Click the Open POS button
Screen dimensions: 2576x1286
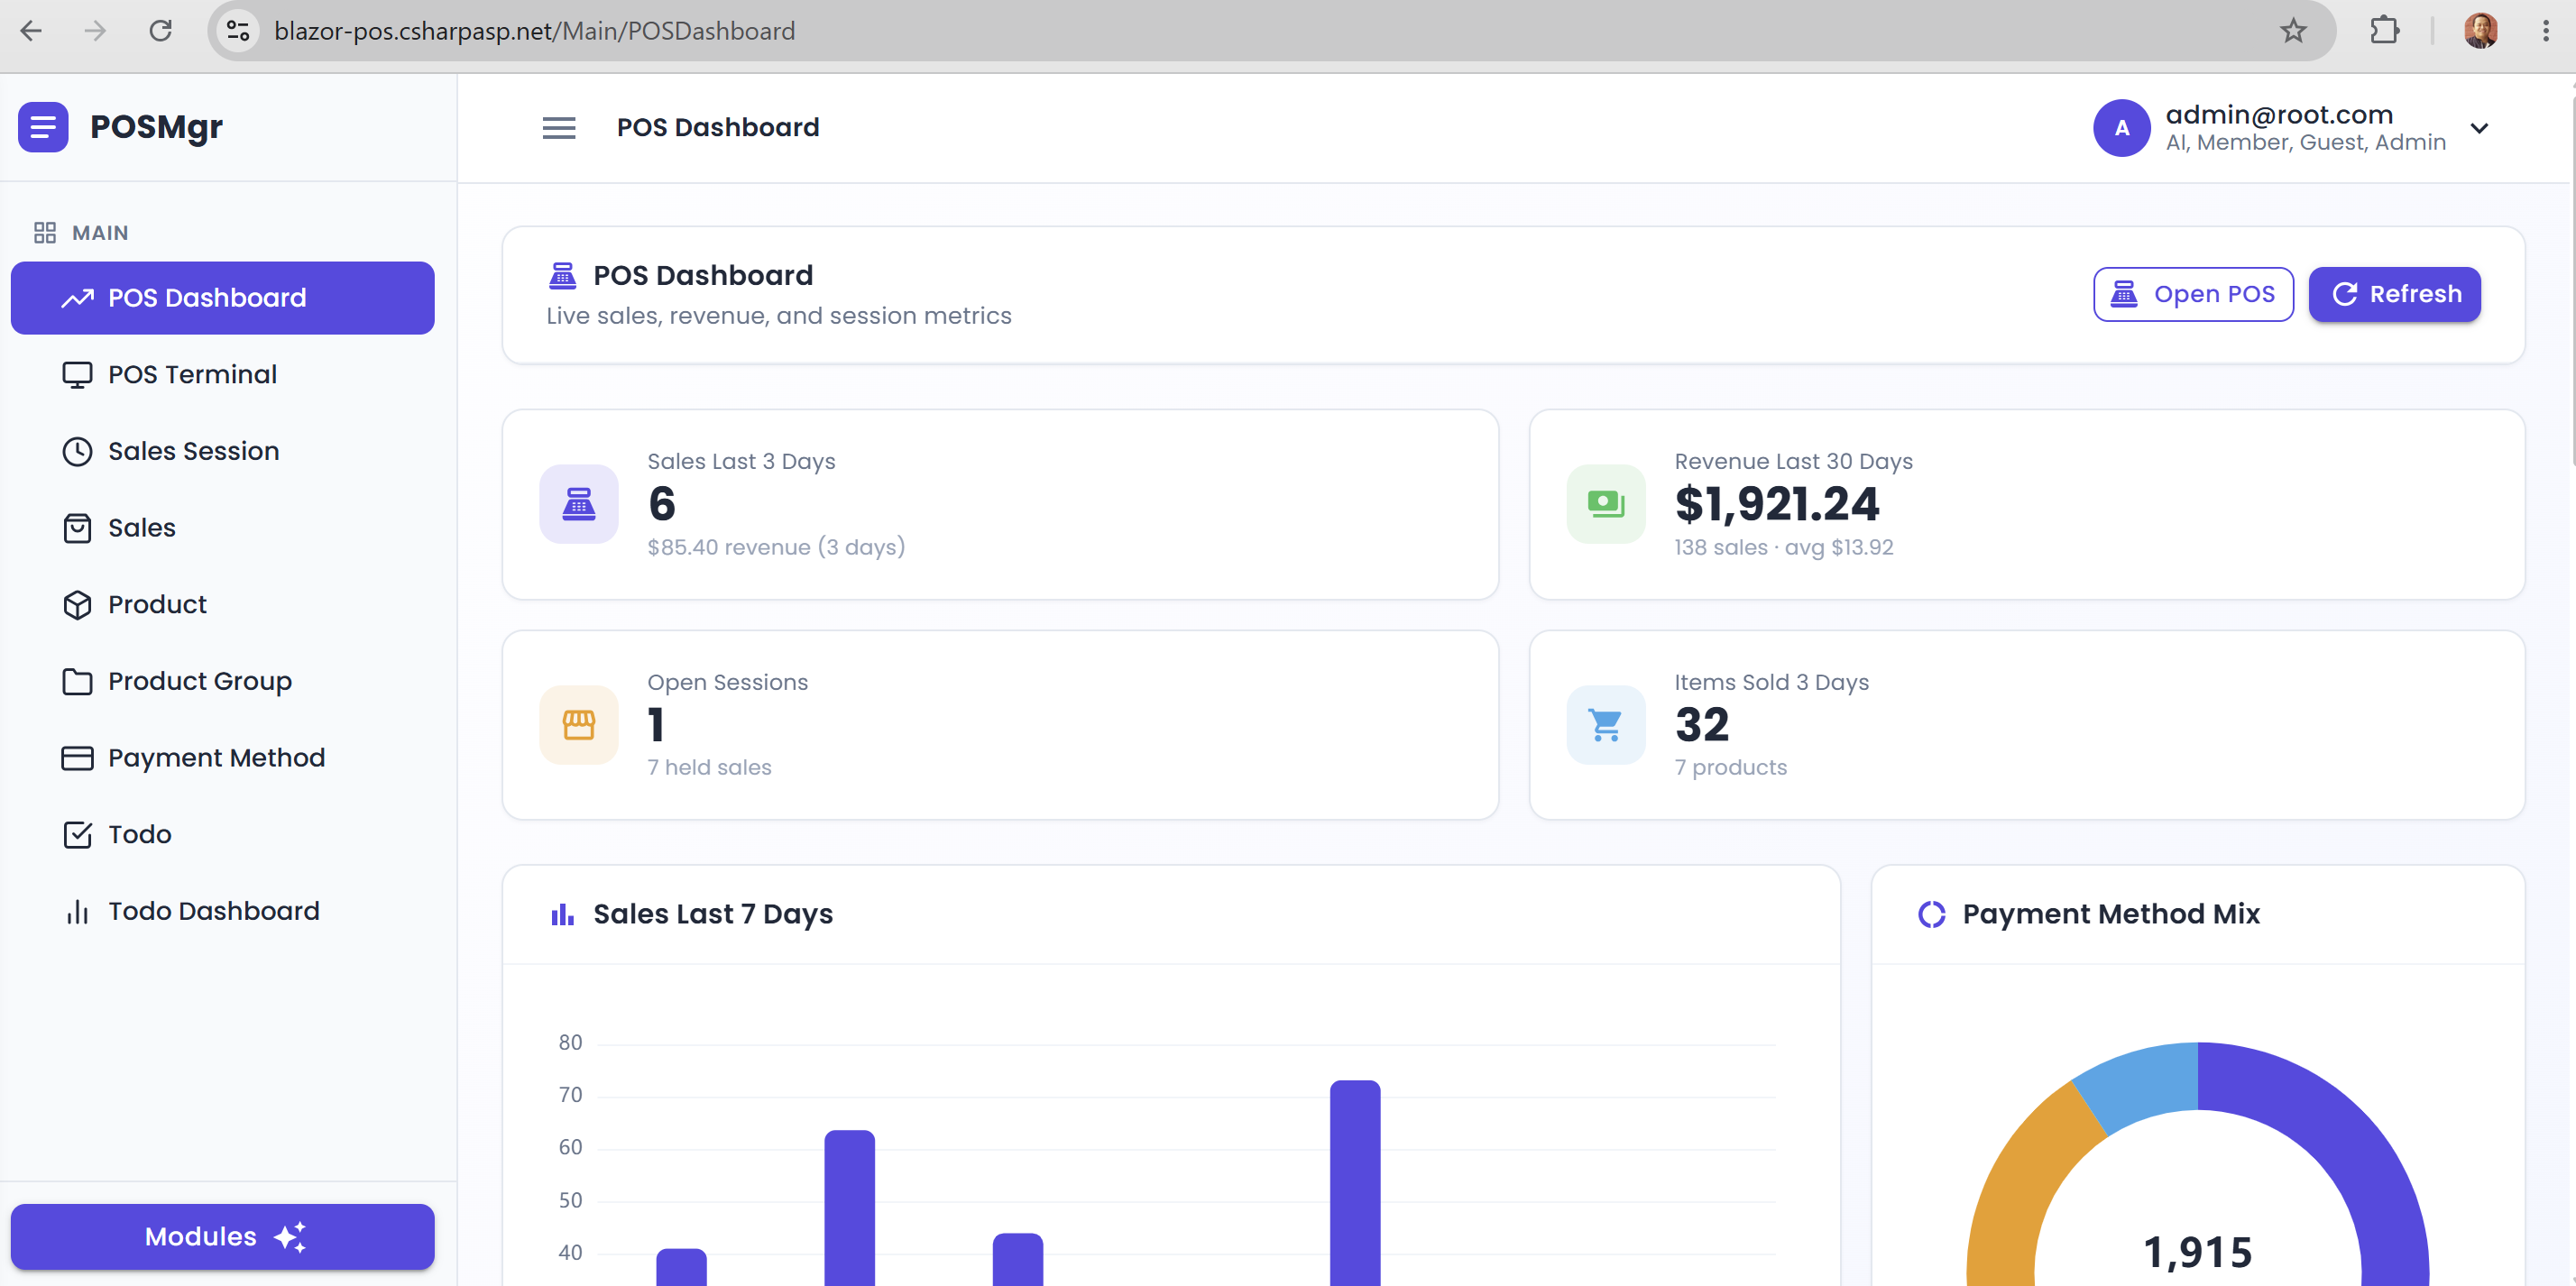(x=2193, y=294)
